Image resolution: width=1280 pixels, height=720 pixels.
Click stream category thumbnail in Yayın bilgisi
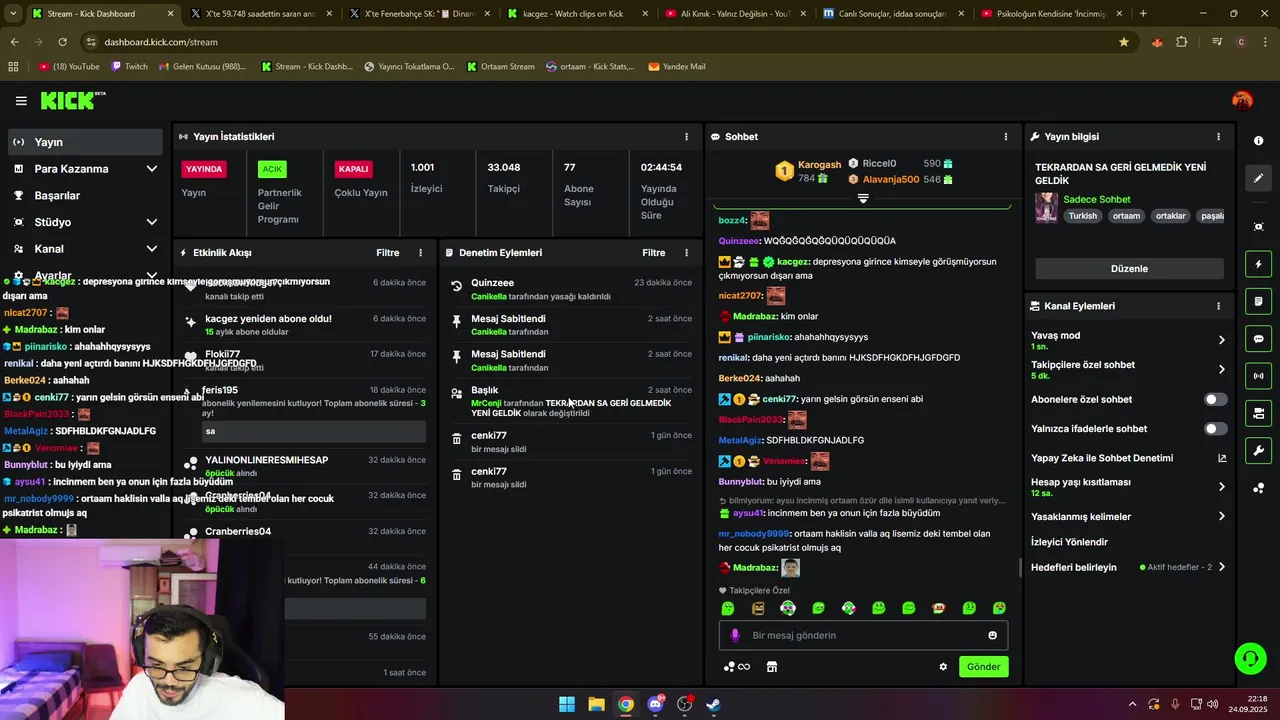tap(1046, 207)
